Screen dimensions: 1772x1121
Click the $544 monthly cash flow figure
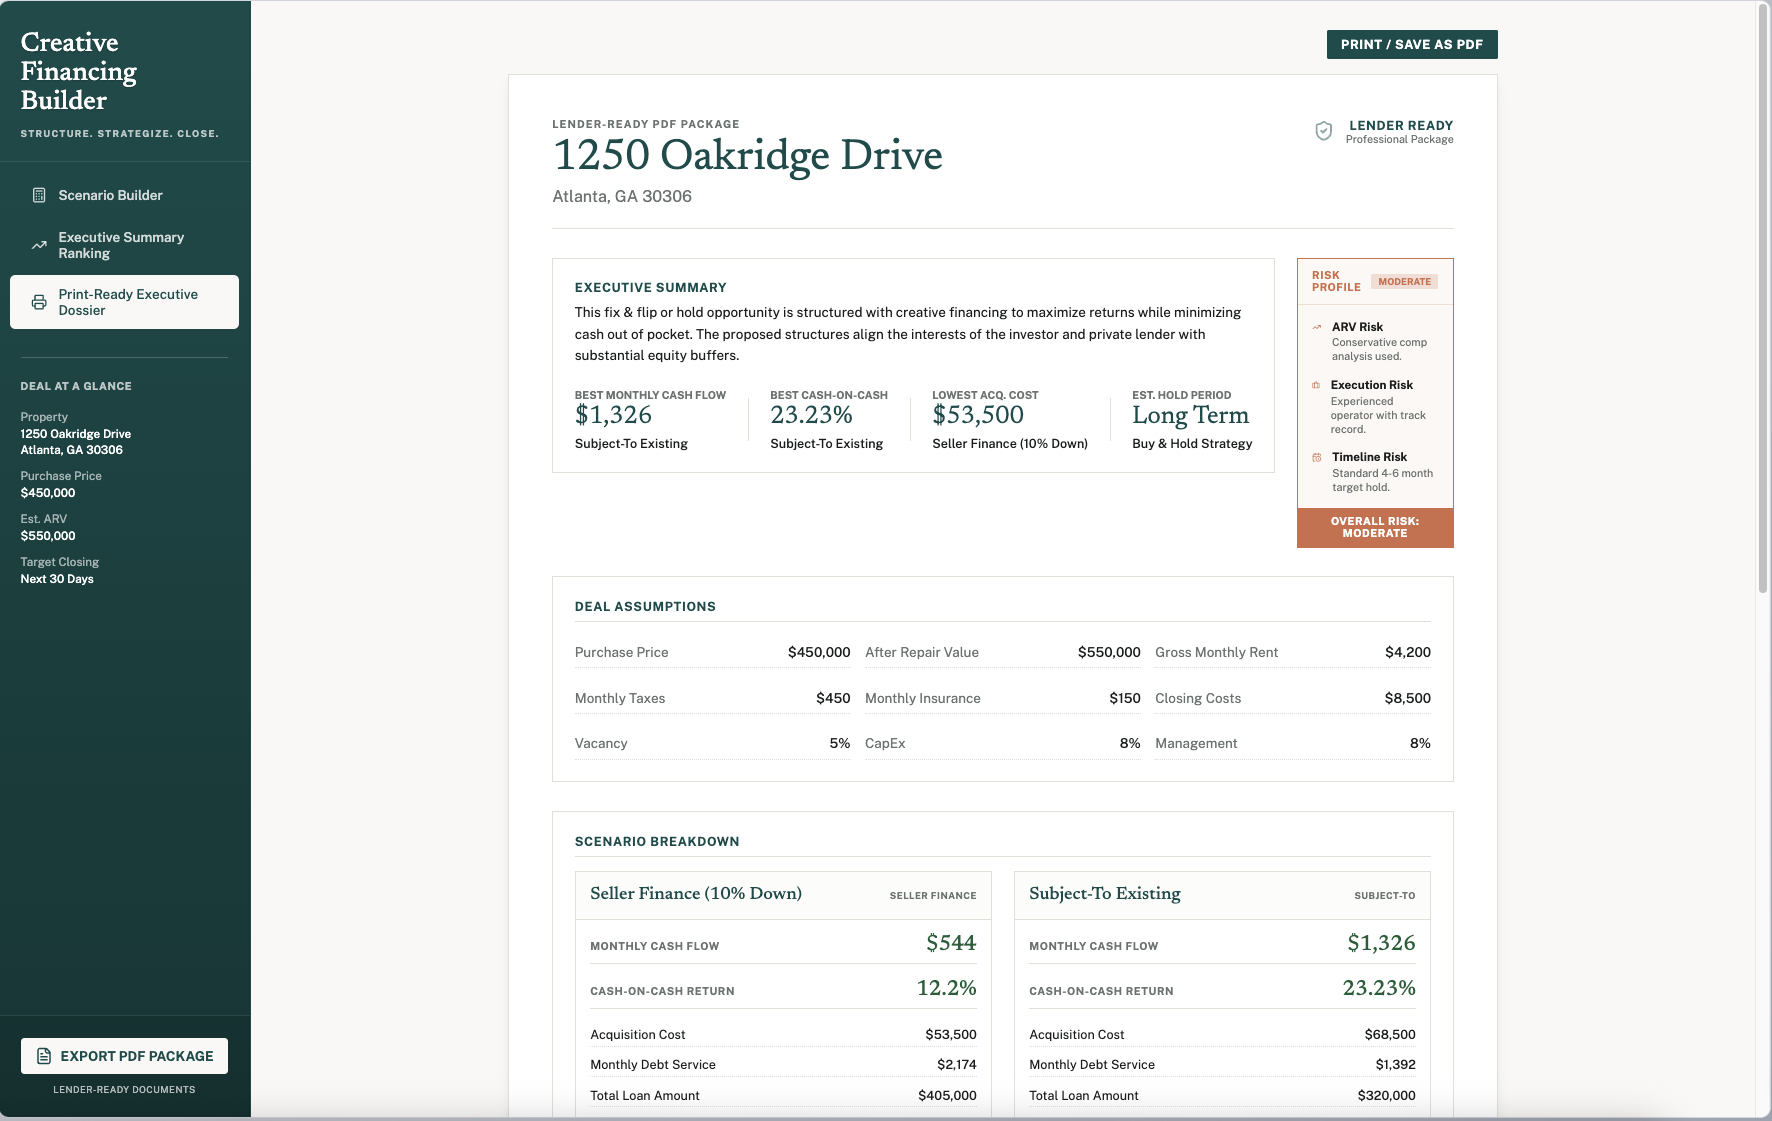(951, 943)
